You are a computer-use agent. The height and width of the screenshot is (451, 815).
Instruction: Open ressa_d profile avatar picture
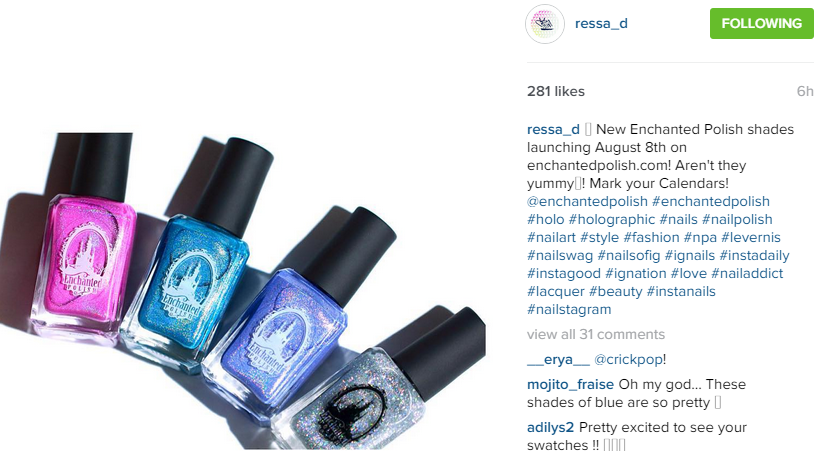tap(545, 24)
